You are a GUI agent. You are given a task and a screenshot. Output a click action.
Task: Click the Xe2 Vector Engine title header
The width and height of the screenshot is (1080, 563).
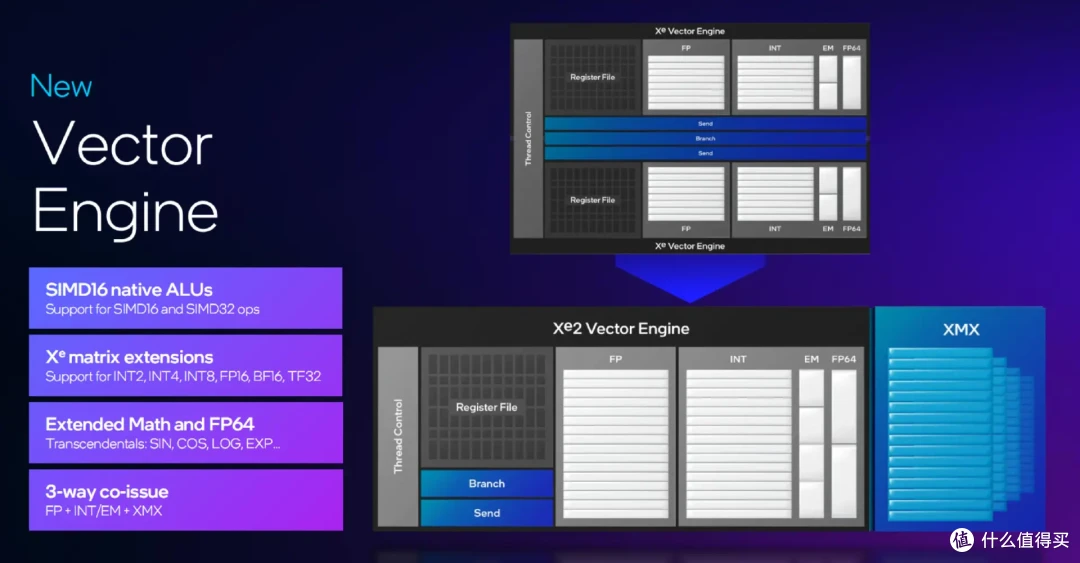[621, 328]
